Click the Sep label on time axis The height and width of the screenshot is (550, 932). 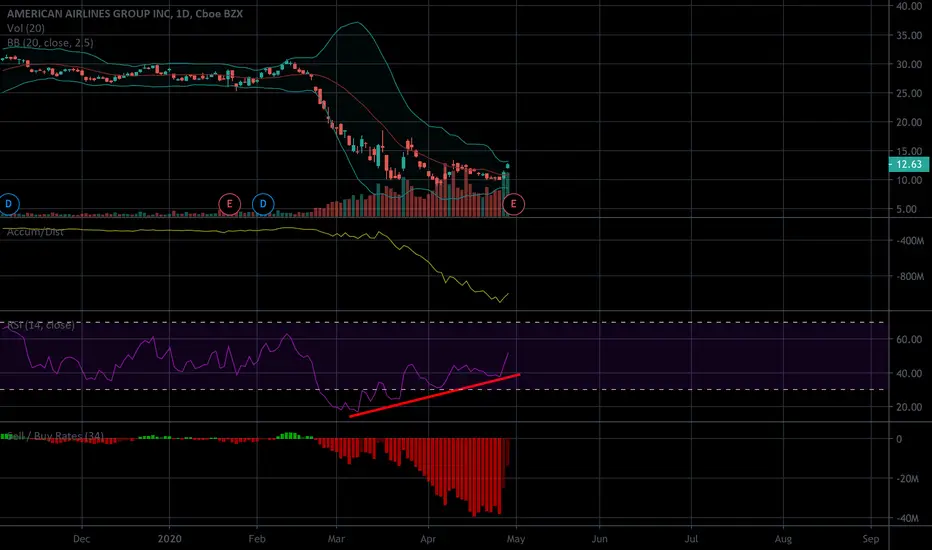[x=871, y=539]
